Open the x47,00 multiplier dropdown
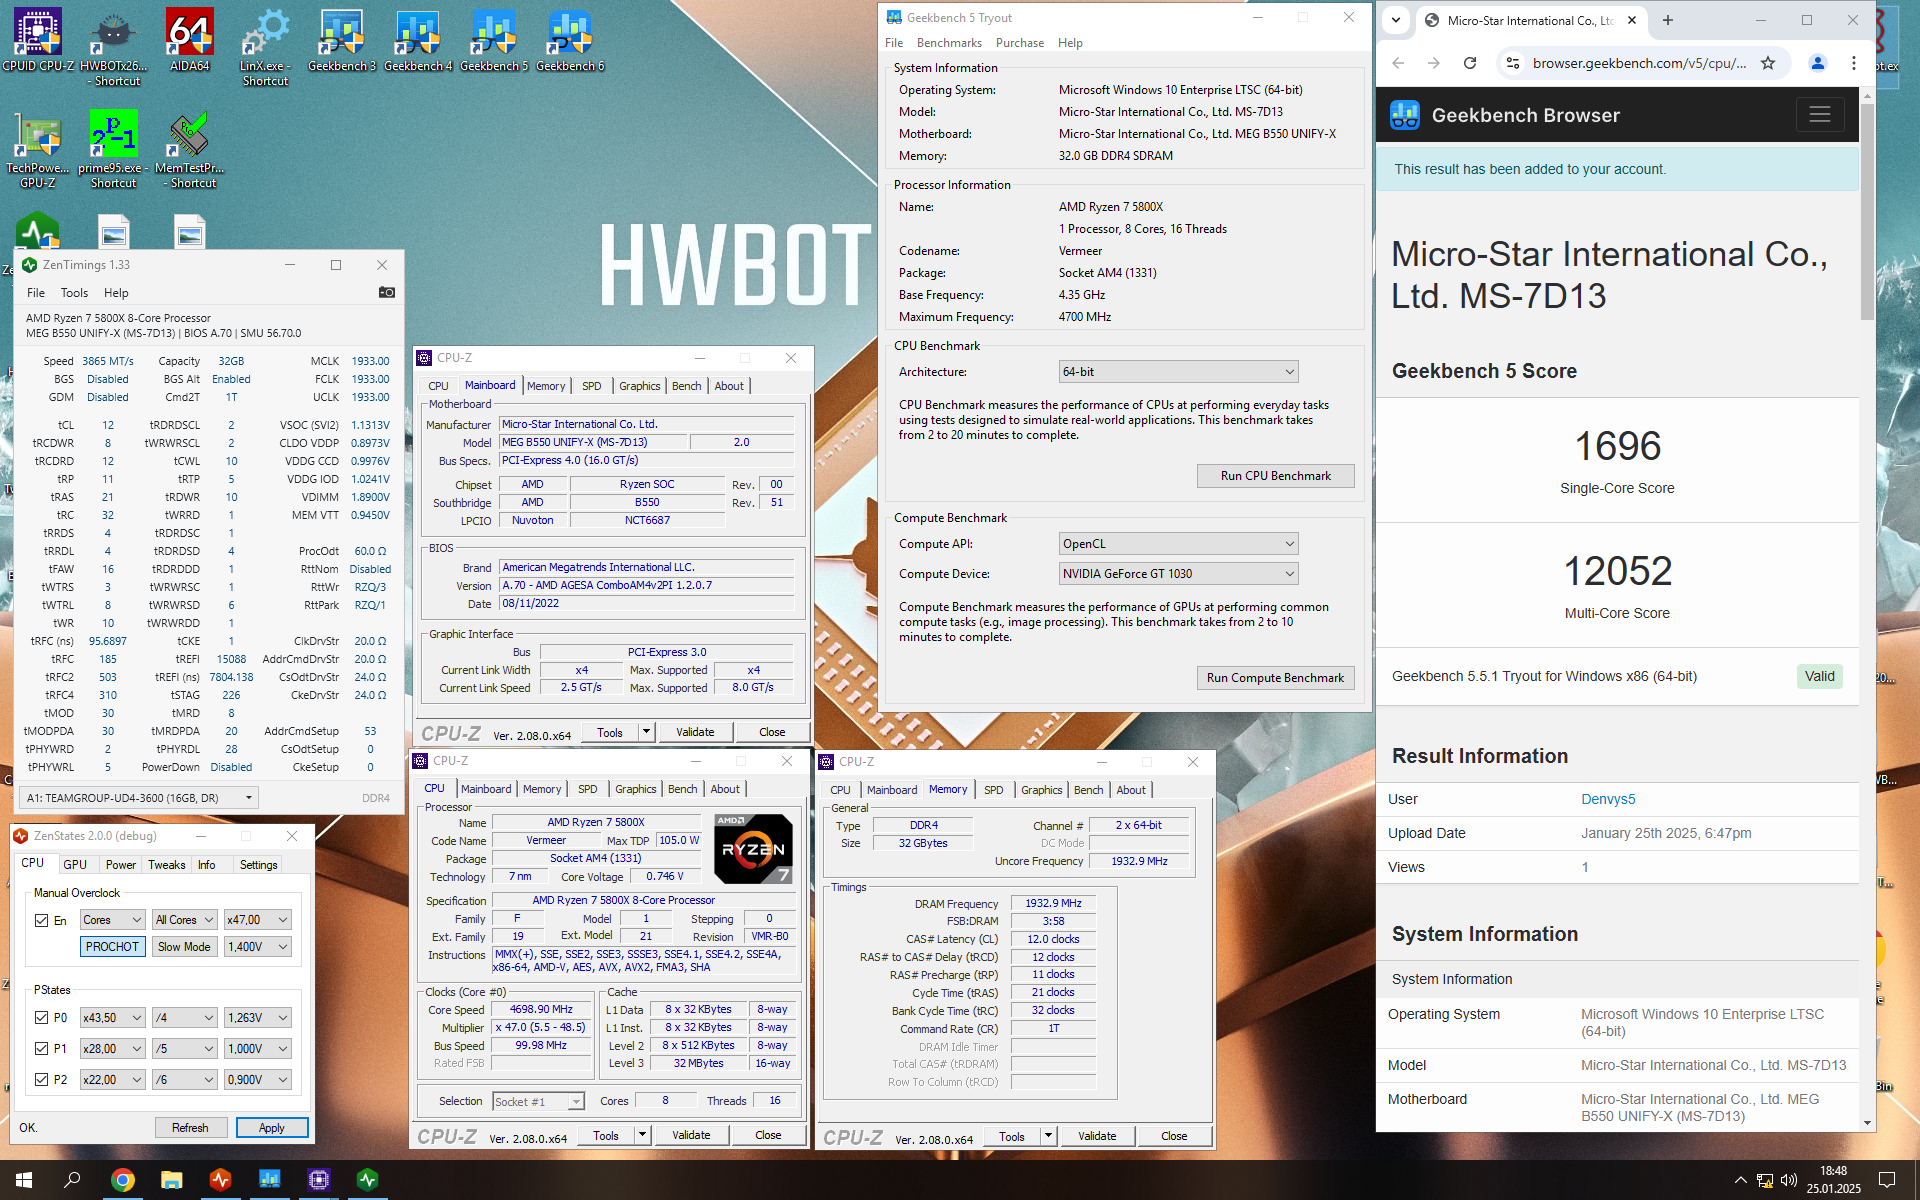The width and height of the screenshot is (1920, 1200). (x=257, y=920)
